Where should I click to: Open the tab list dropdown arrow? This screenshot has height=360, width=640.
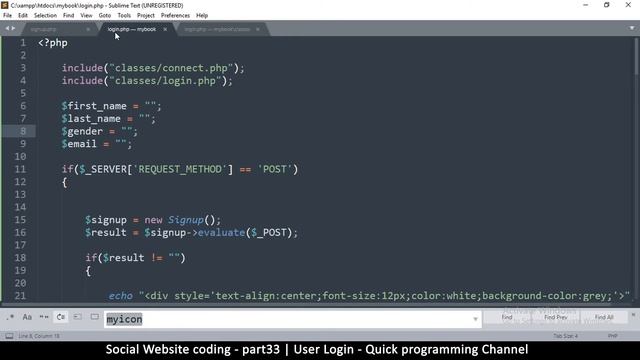pyautogui.click(x=632, y=28)
